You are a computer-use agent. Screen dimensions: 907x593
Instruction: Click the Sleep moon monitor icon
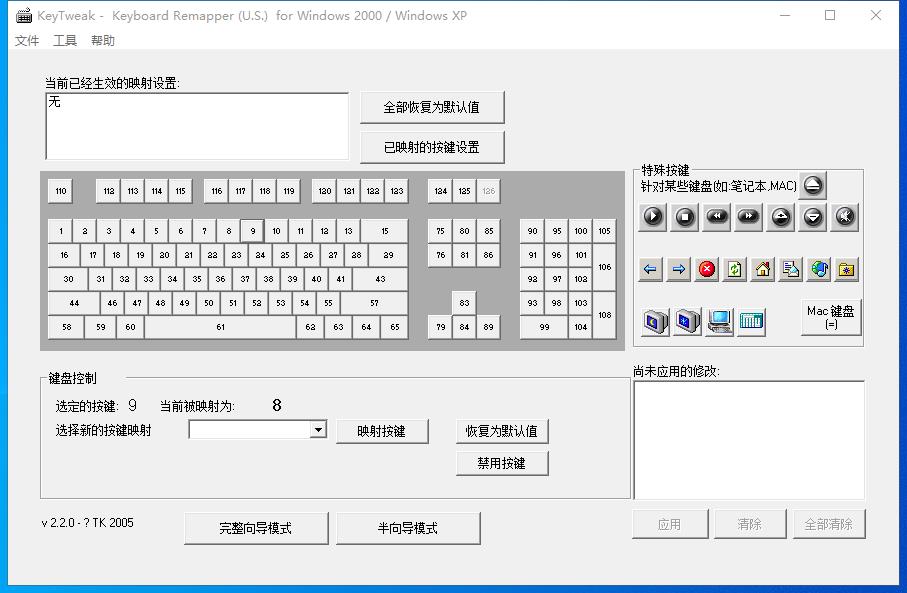[656, 321]
